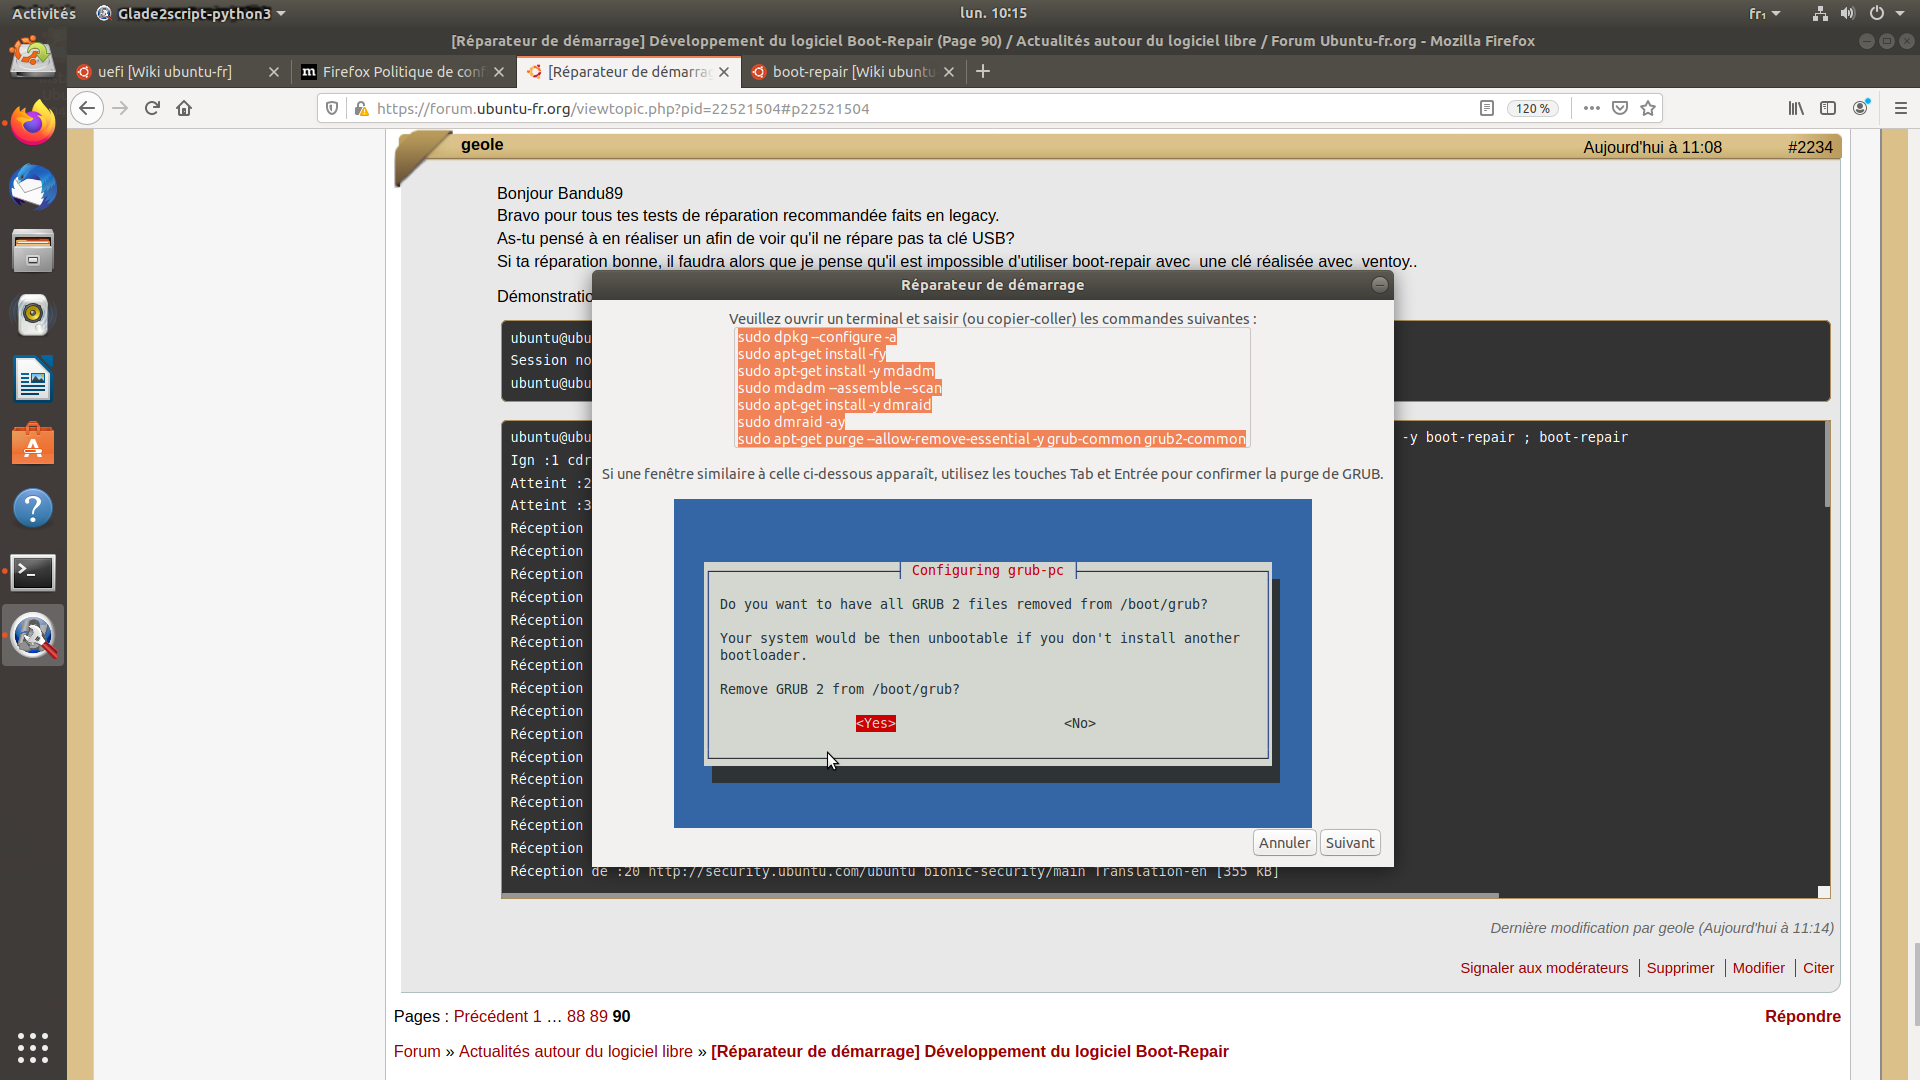Open Terminal from the dock
The height and width of the screenshot is (1080, 1920).
[x=33, y=572]
